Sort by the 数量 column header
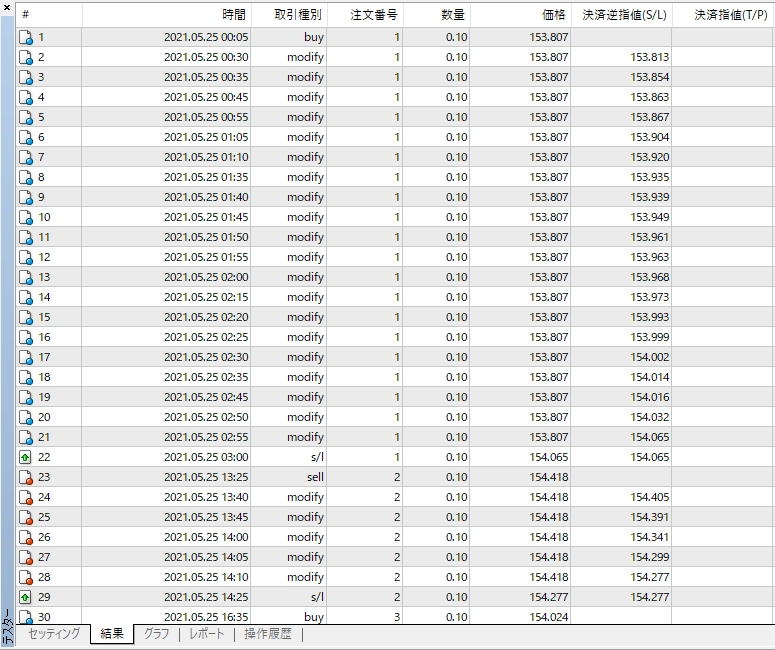This screenshot has width=775, height=650. tap(436, 15)
